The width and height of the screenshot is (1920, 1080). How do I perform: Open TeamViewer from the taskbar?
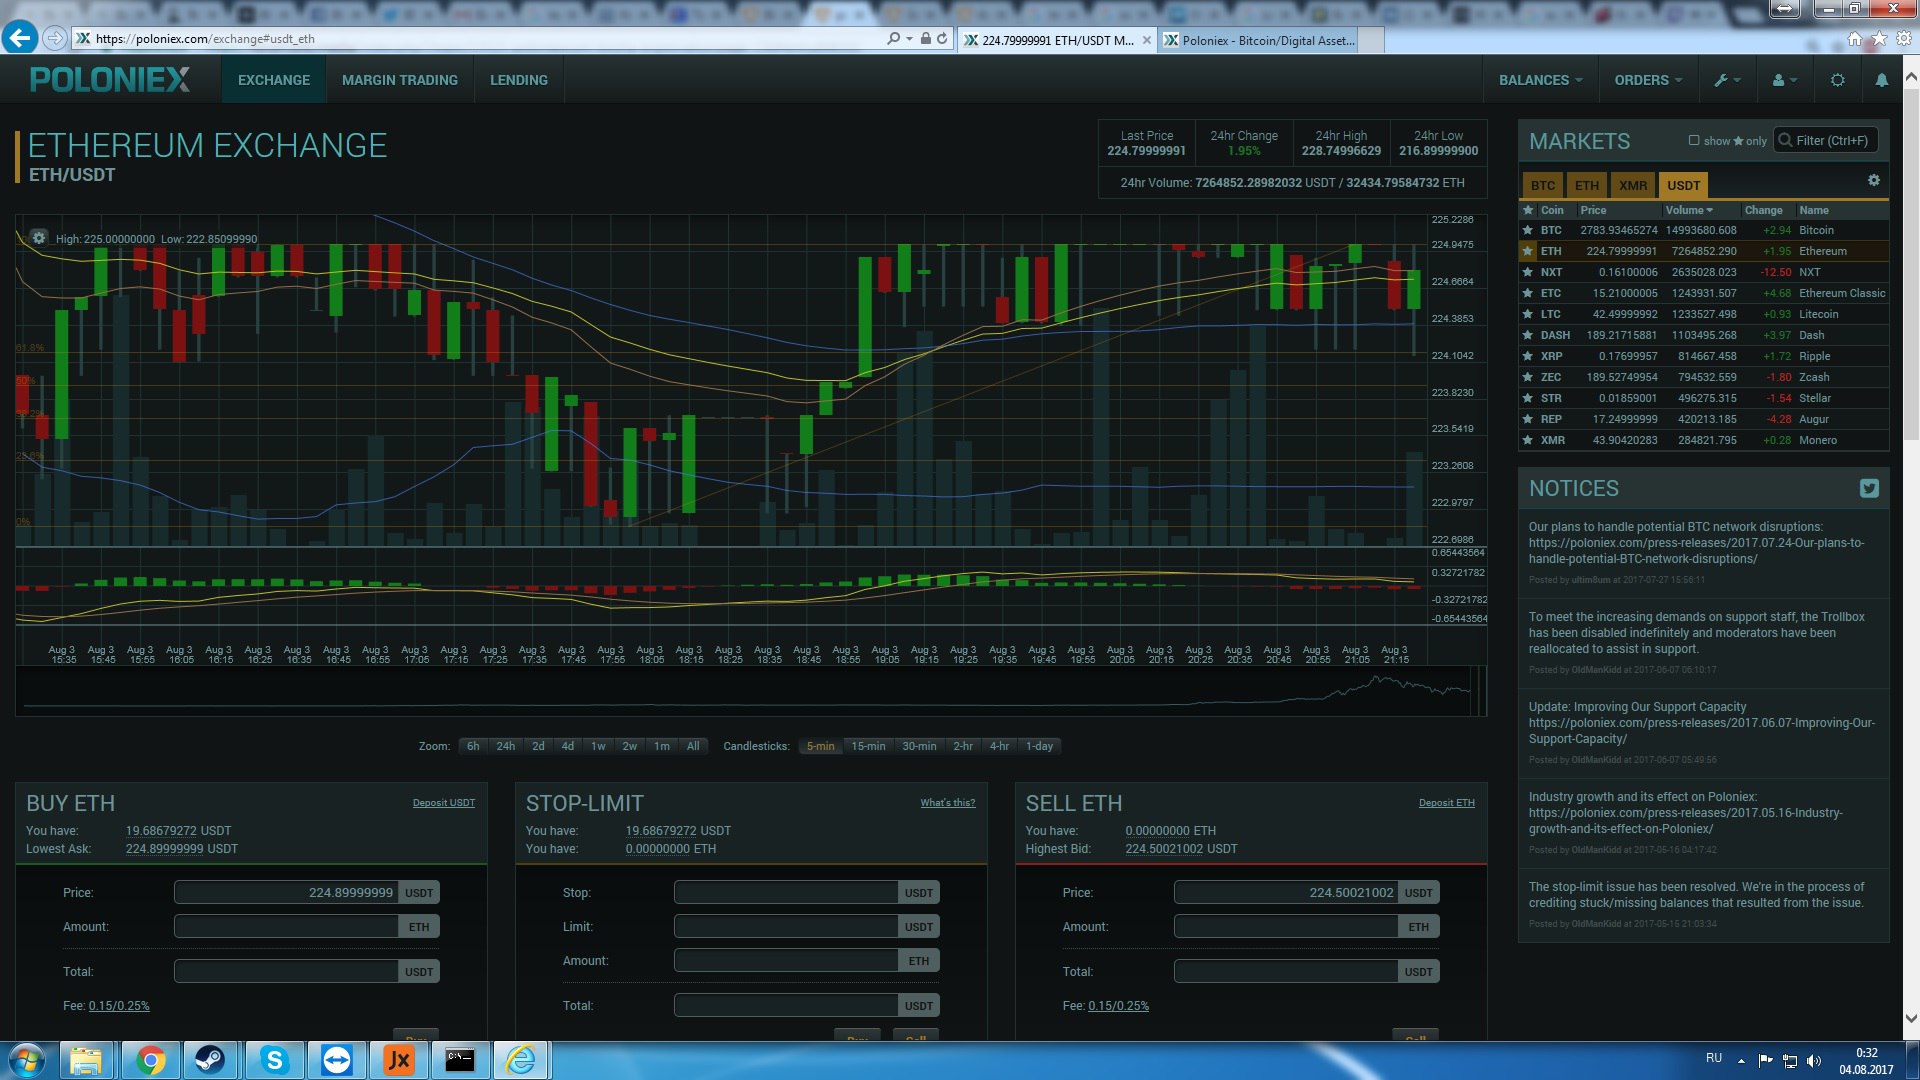point(337,1060)
